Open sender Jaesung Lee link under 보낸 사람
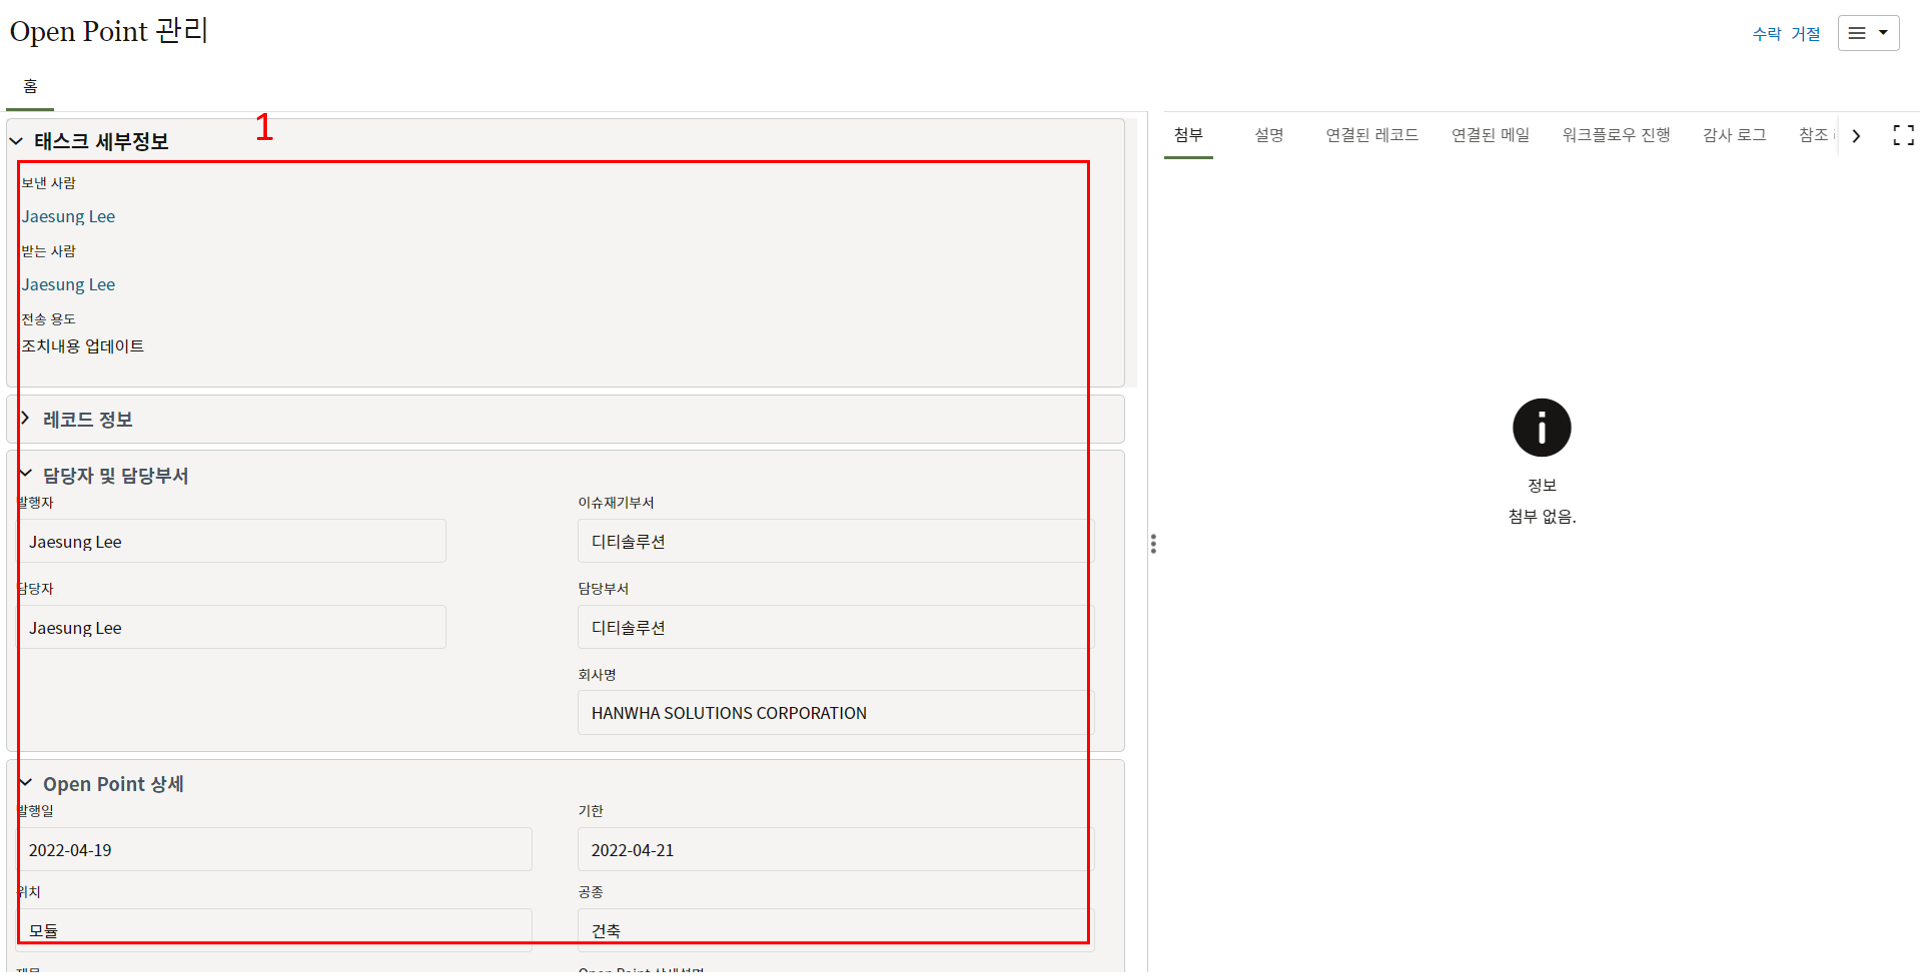 pyautogui.click(x=68, y=217)
